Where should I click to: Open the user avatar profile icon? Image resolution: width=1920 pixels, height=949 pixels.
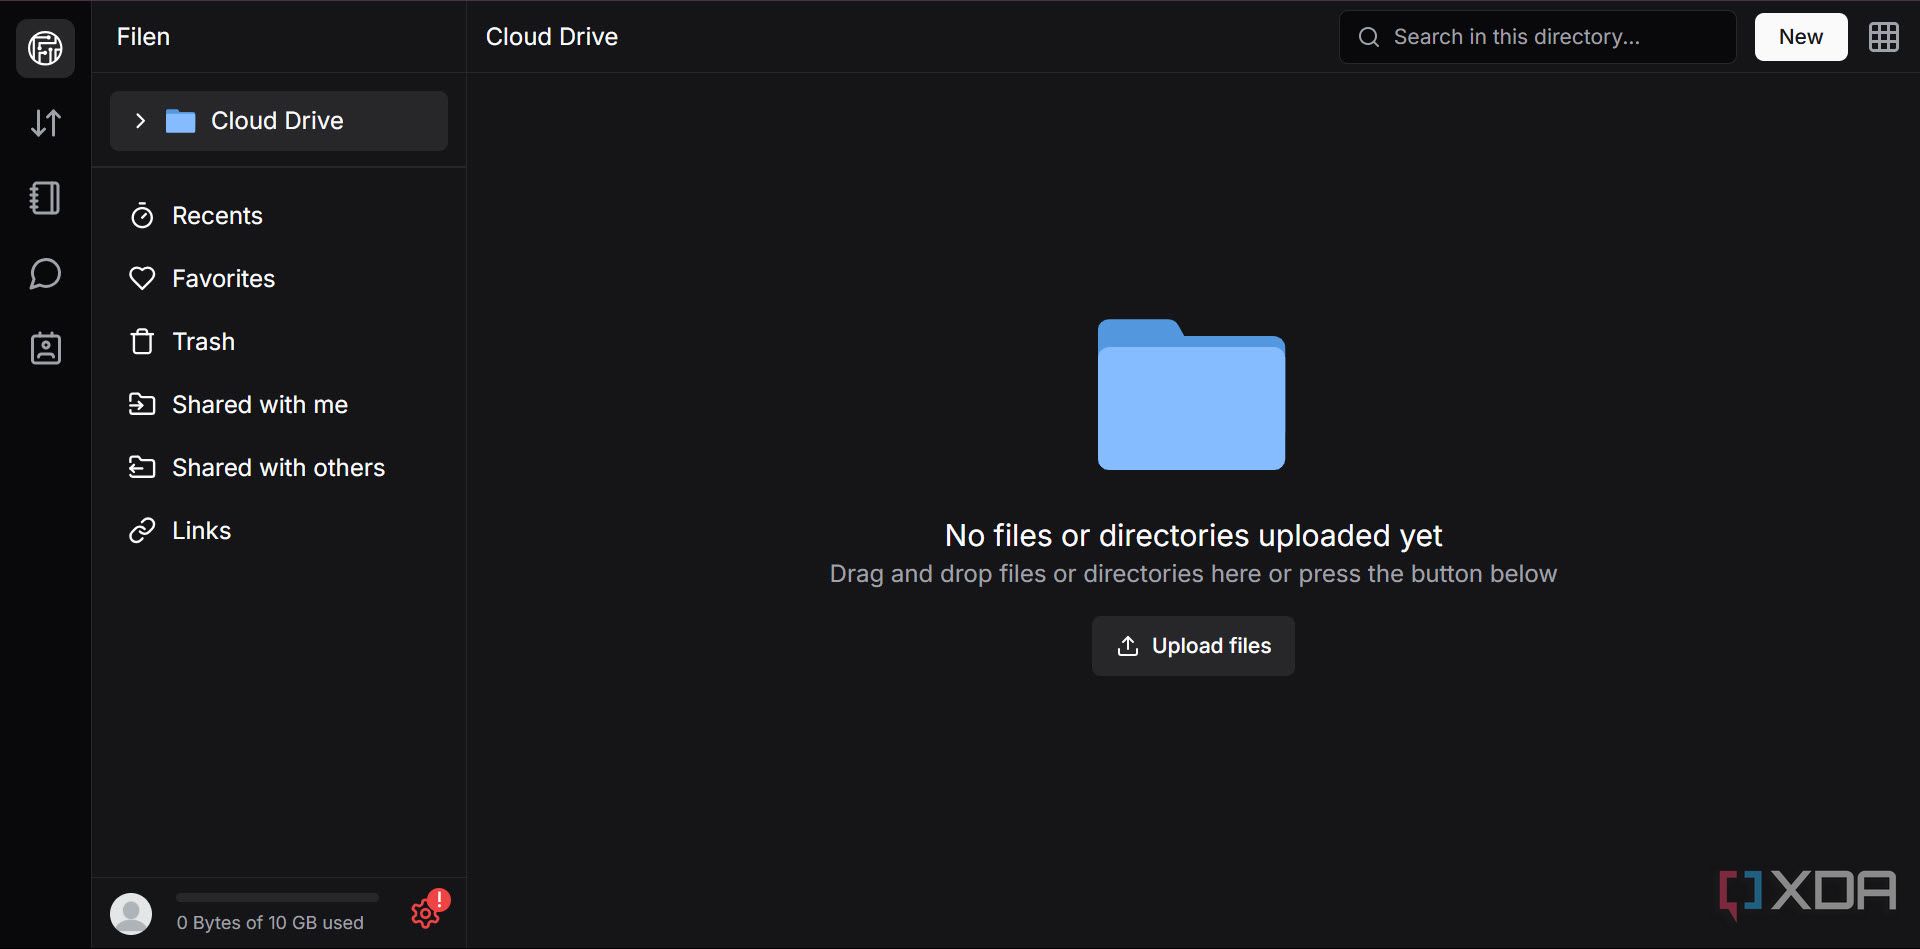click(x=131, y=914)
